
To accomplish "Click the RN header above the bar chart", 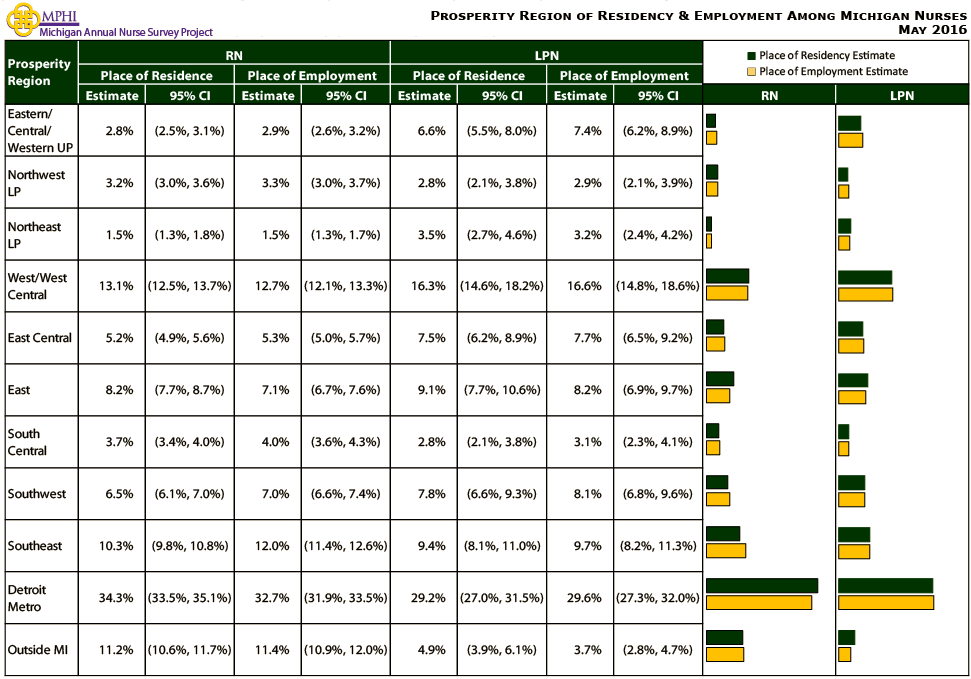I will pyautogui.click(x=769, y=96).
